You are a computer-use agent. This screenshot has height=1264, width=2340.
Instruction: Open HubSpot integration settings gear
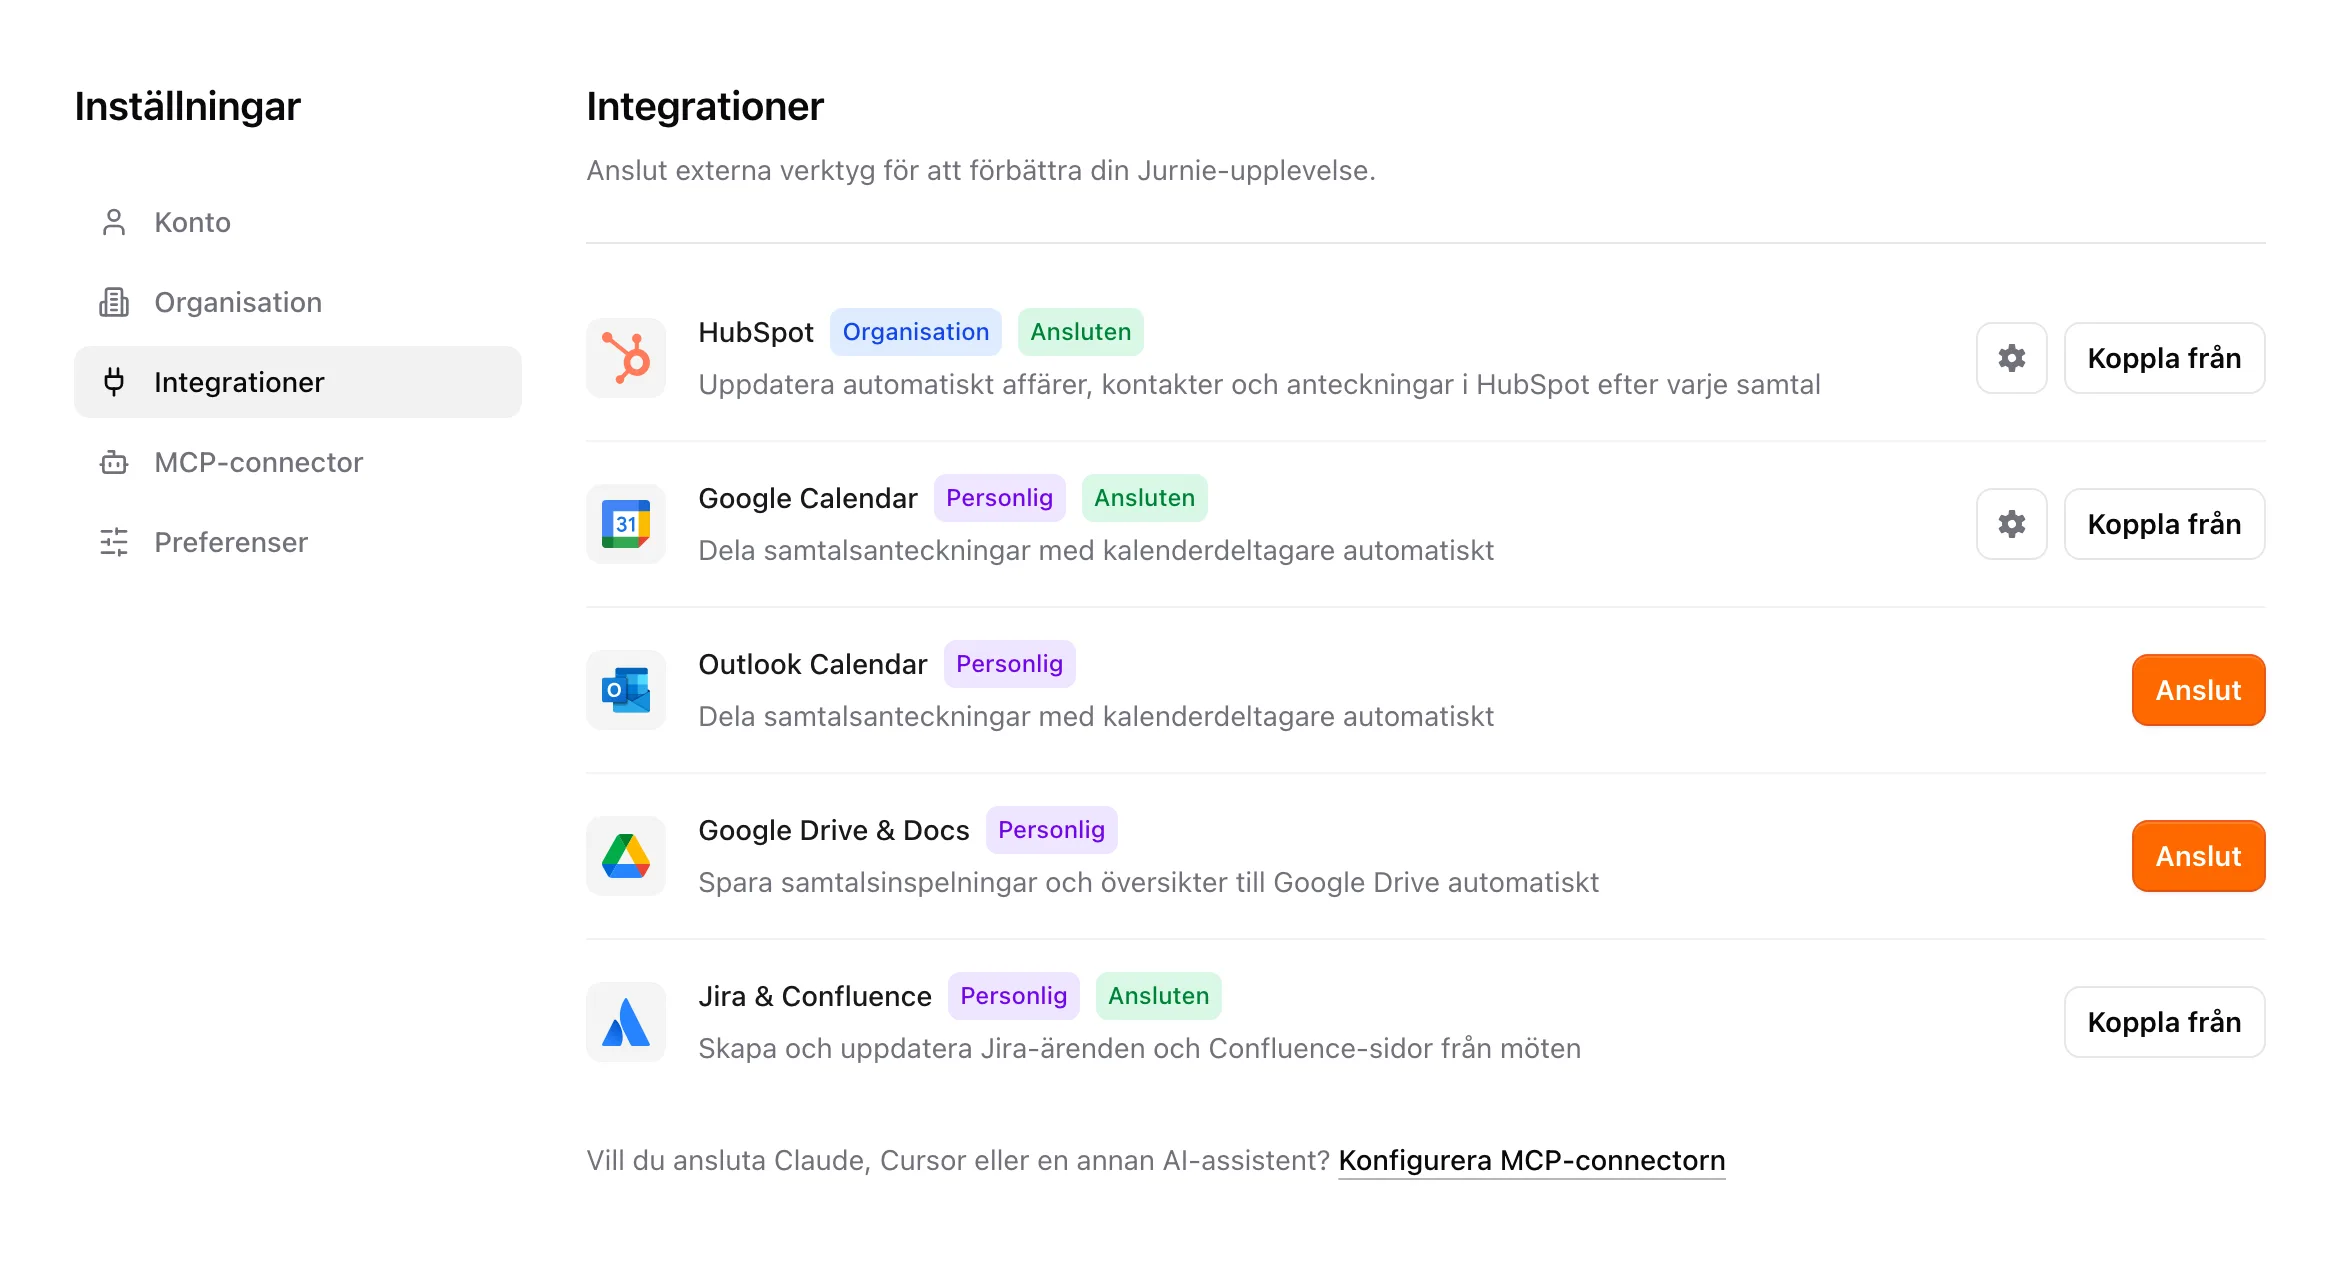pyautogui.click(x=2011, y=358)
